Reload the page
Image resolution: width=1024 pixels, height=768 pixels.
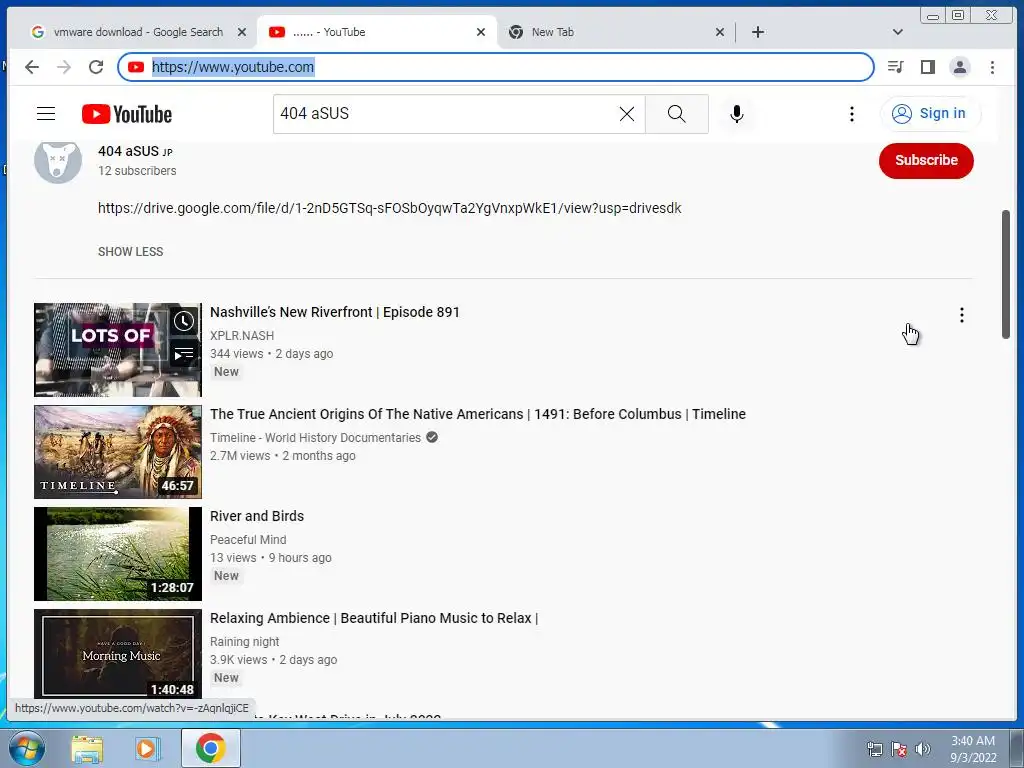96,67
